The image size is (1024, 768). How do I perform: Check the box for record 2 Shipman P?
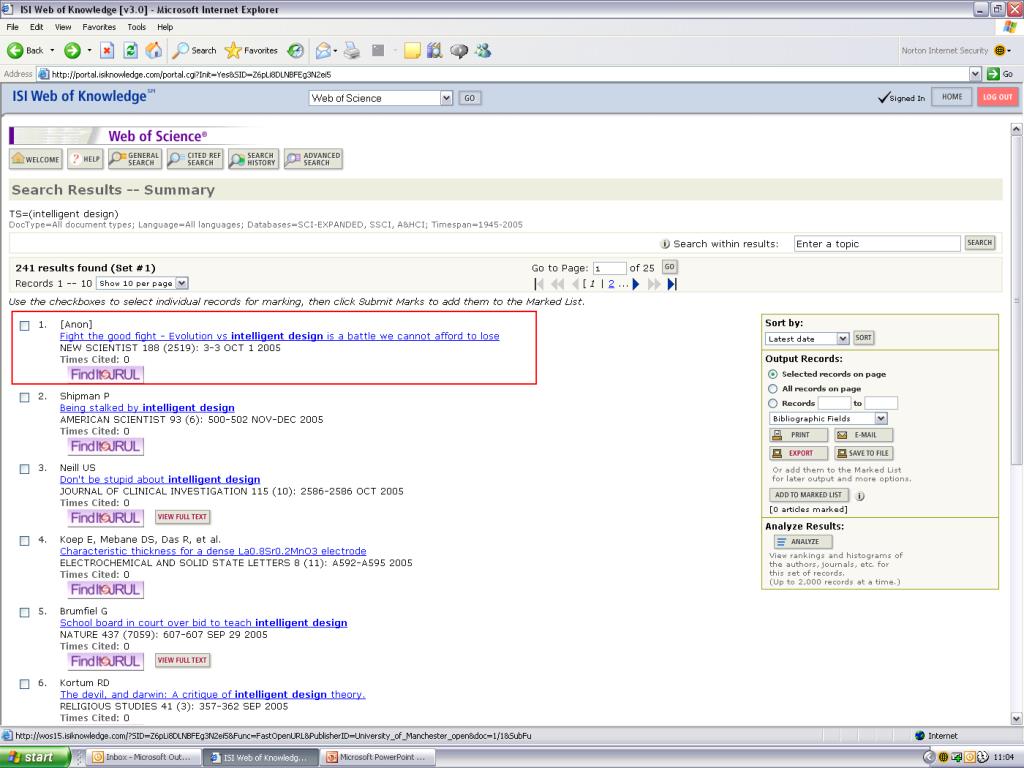(25, 397)
